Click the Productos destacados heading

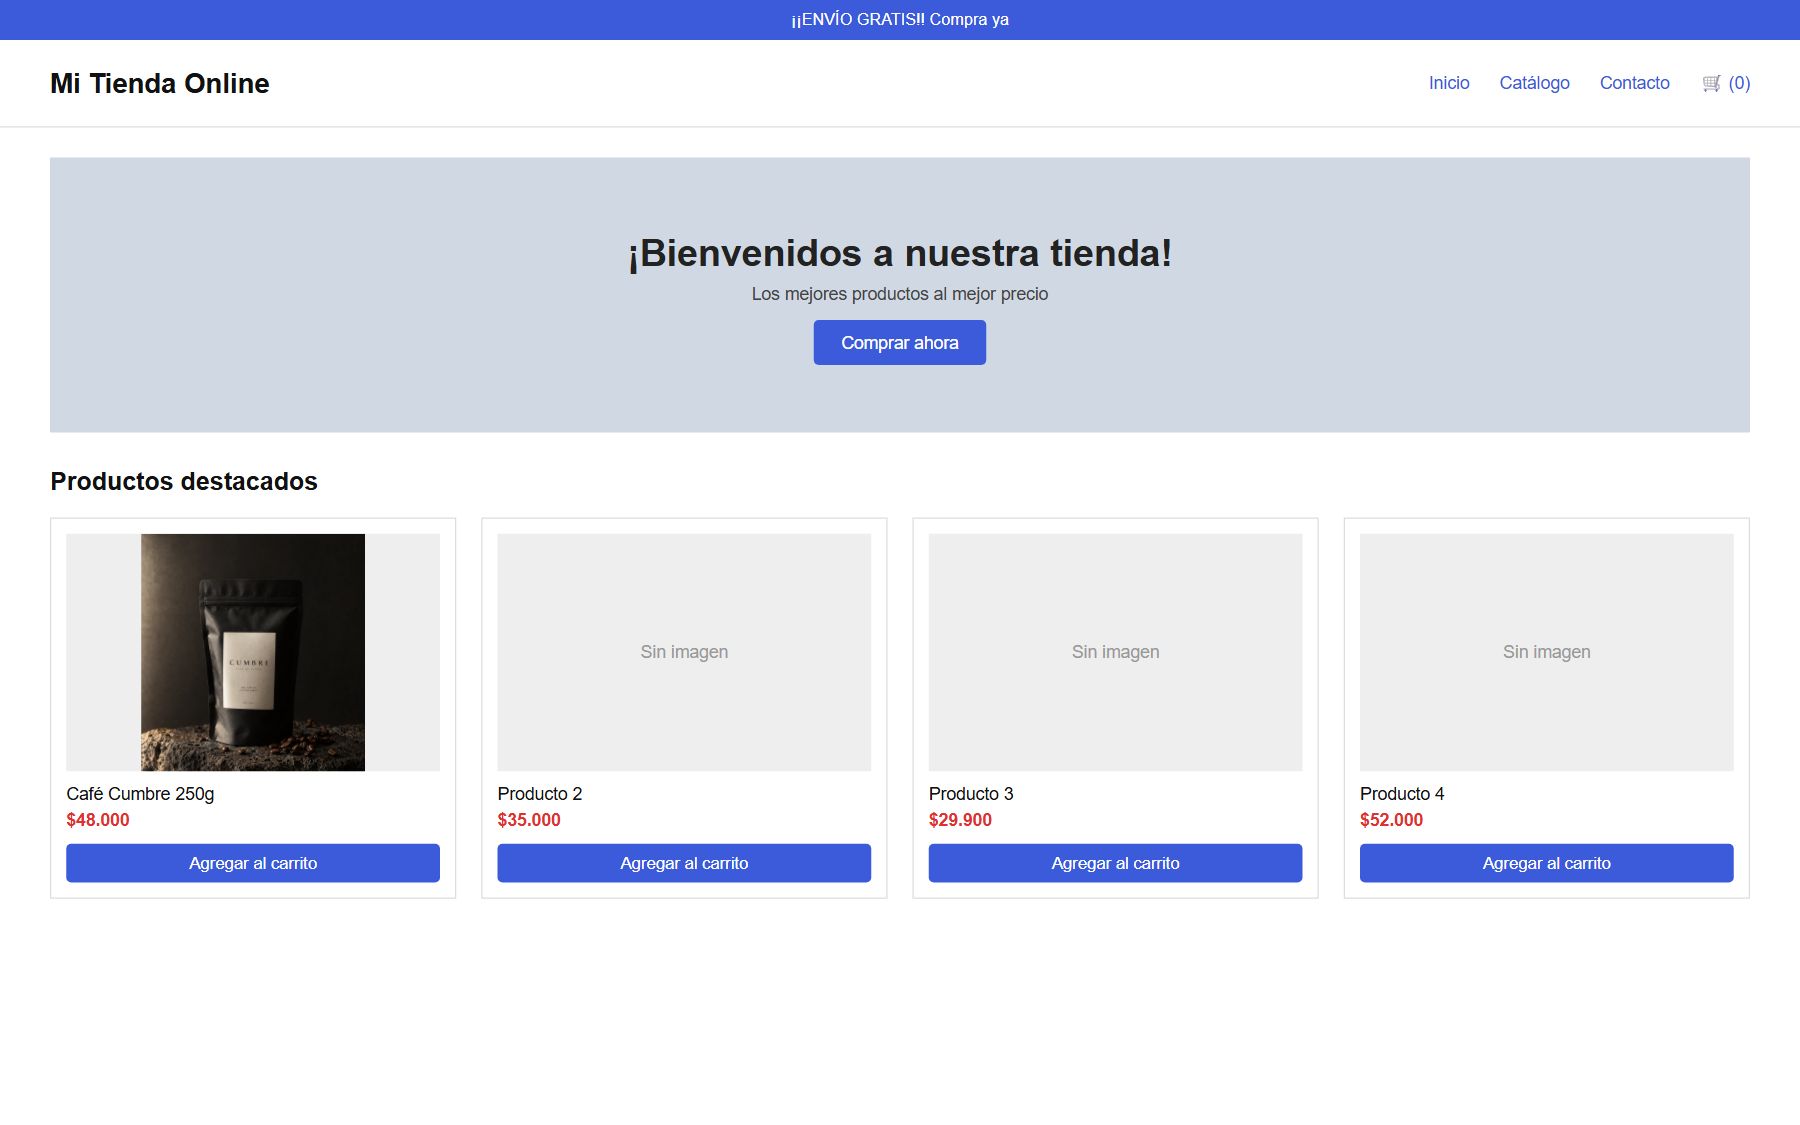pyautogui.click(x=184, y=481)
